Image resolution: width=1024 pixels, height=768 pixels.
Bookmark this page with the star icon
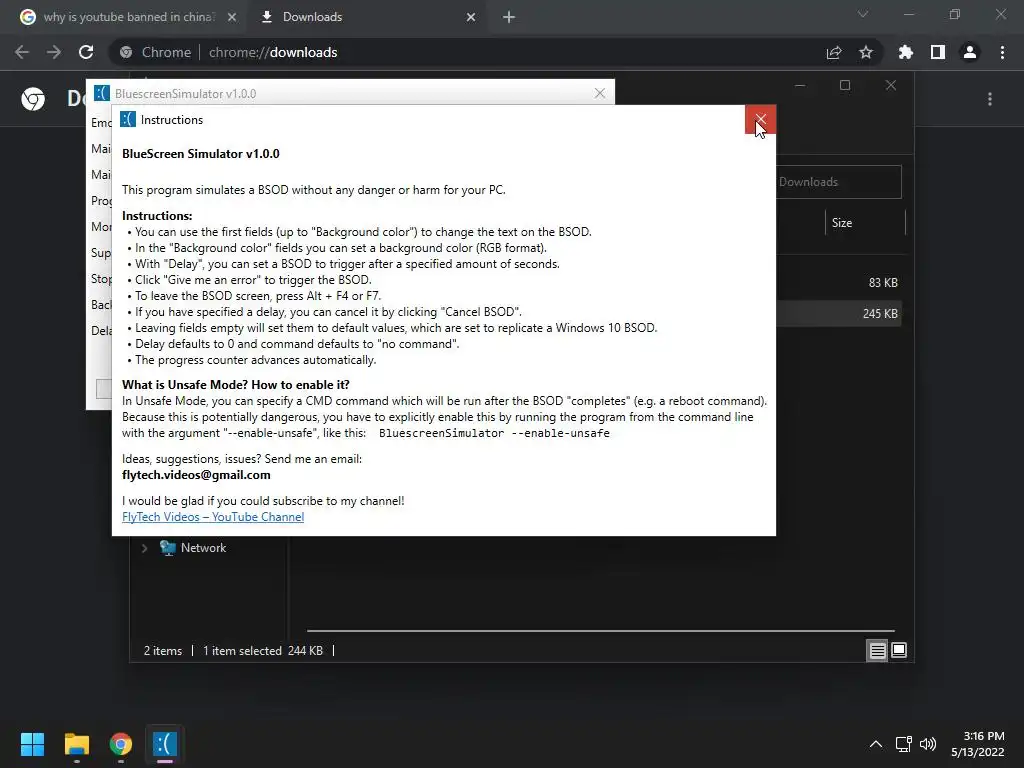(x=865, y=52)
